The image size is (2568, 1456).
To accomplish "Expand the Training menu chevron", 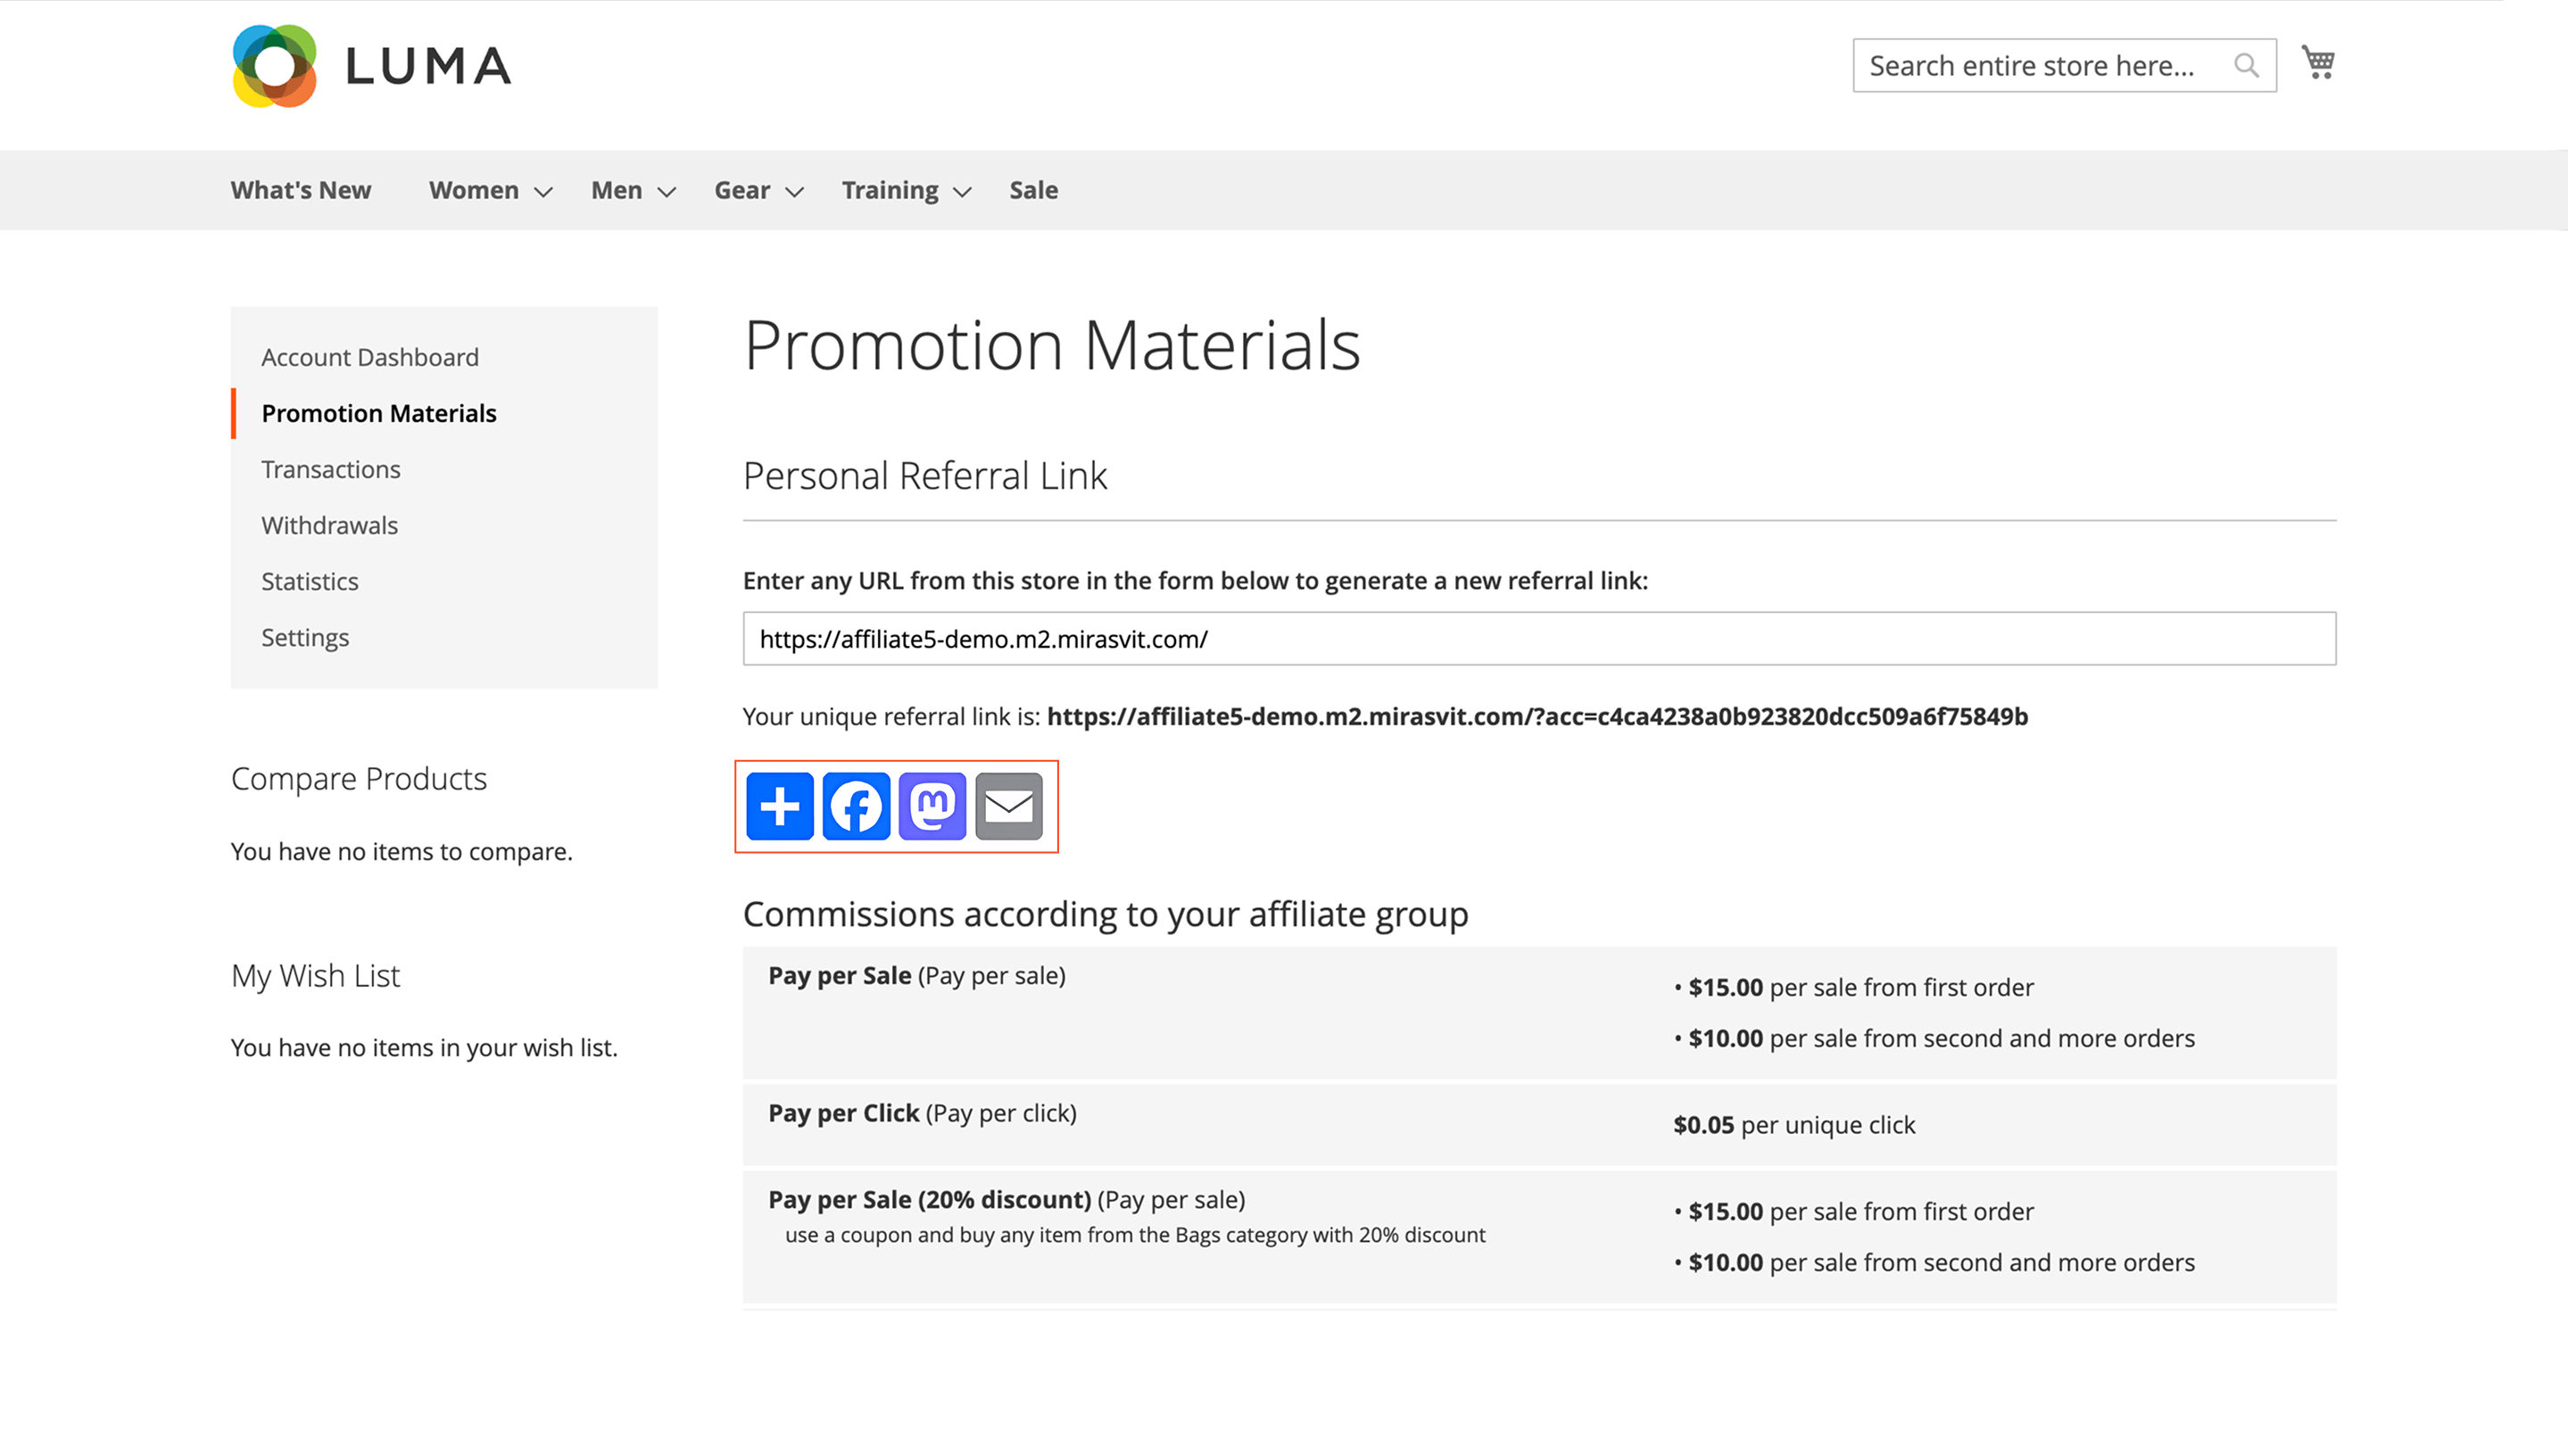I will tap(962, 192).
